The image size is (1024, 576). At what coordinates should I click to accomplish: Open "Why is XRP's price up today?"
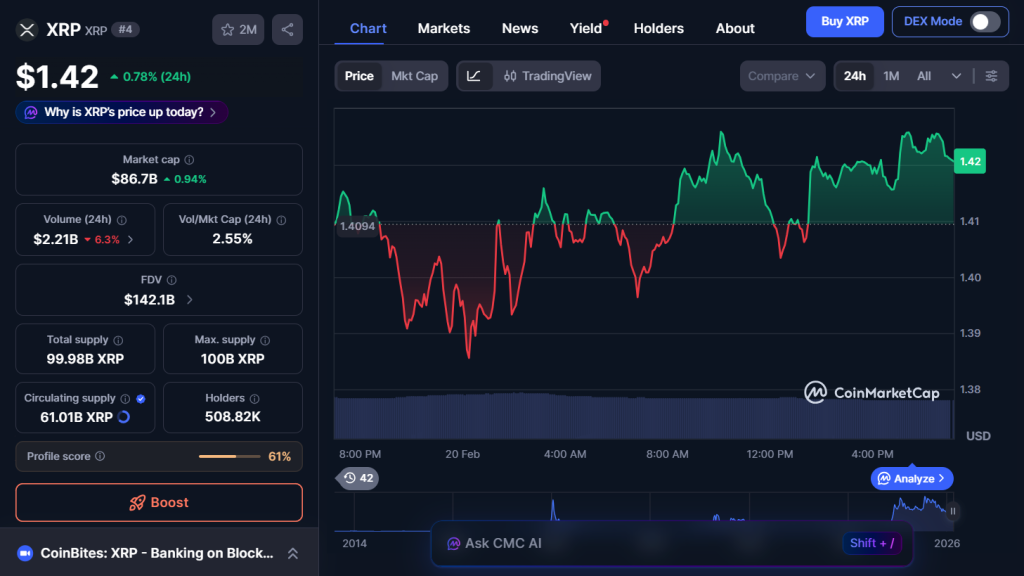(122, 112)
